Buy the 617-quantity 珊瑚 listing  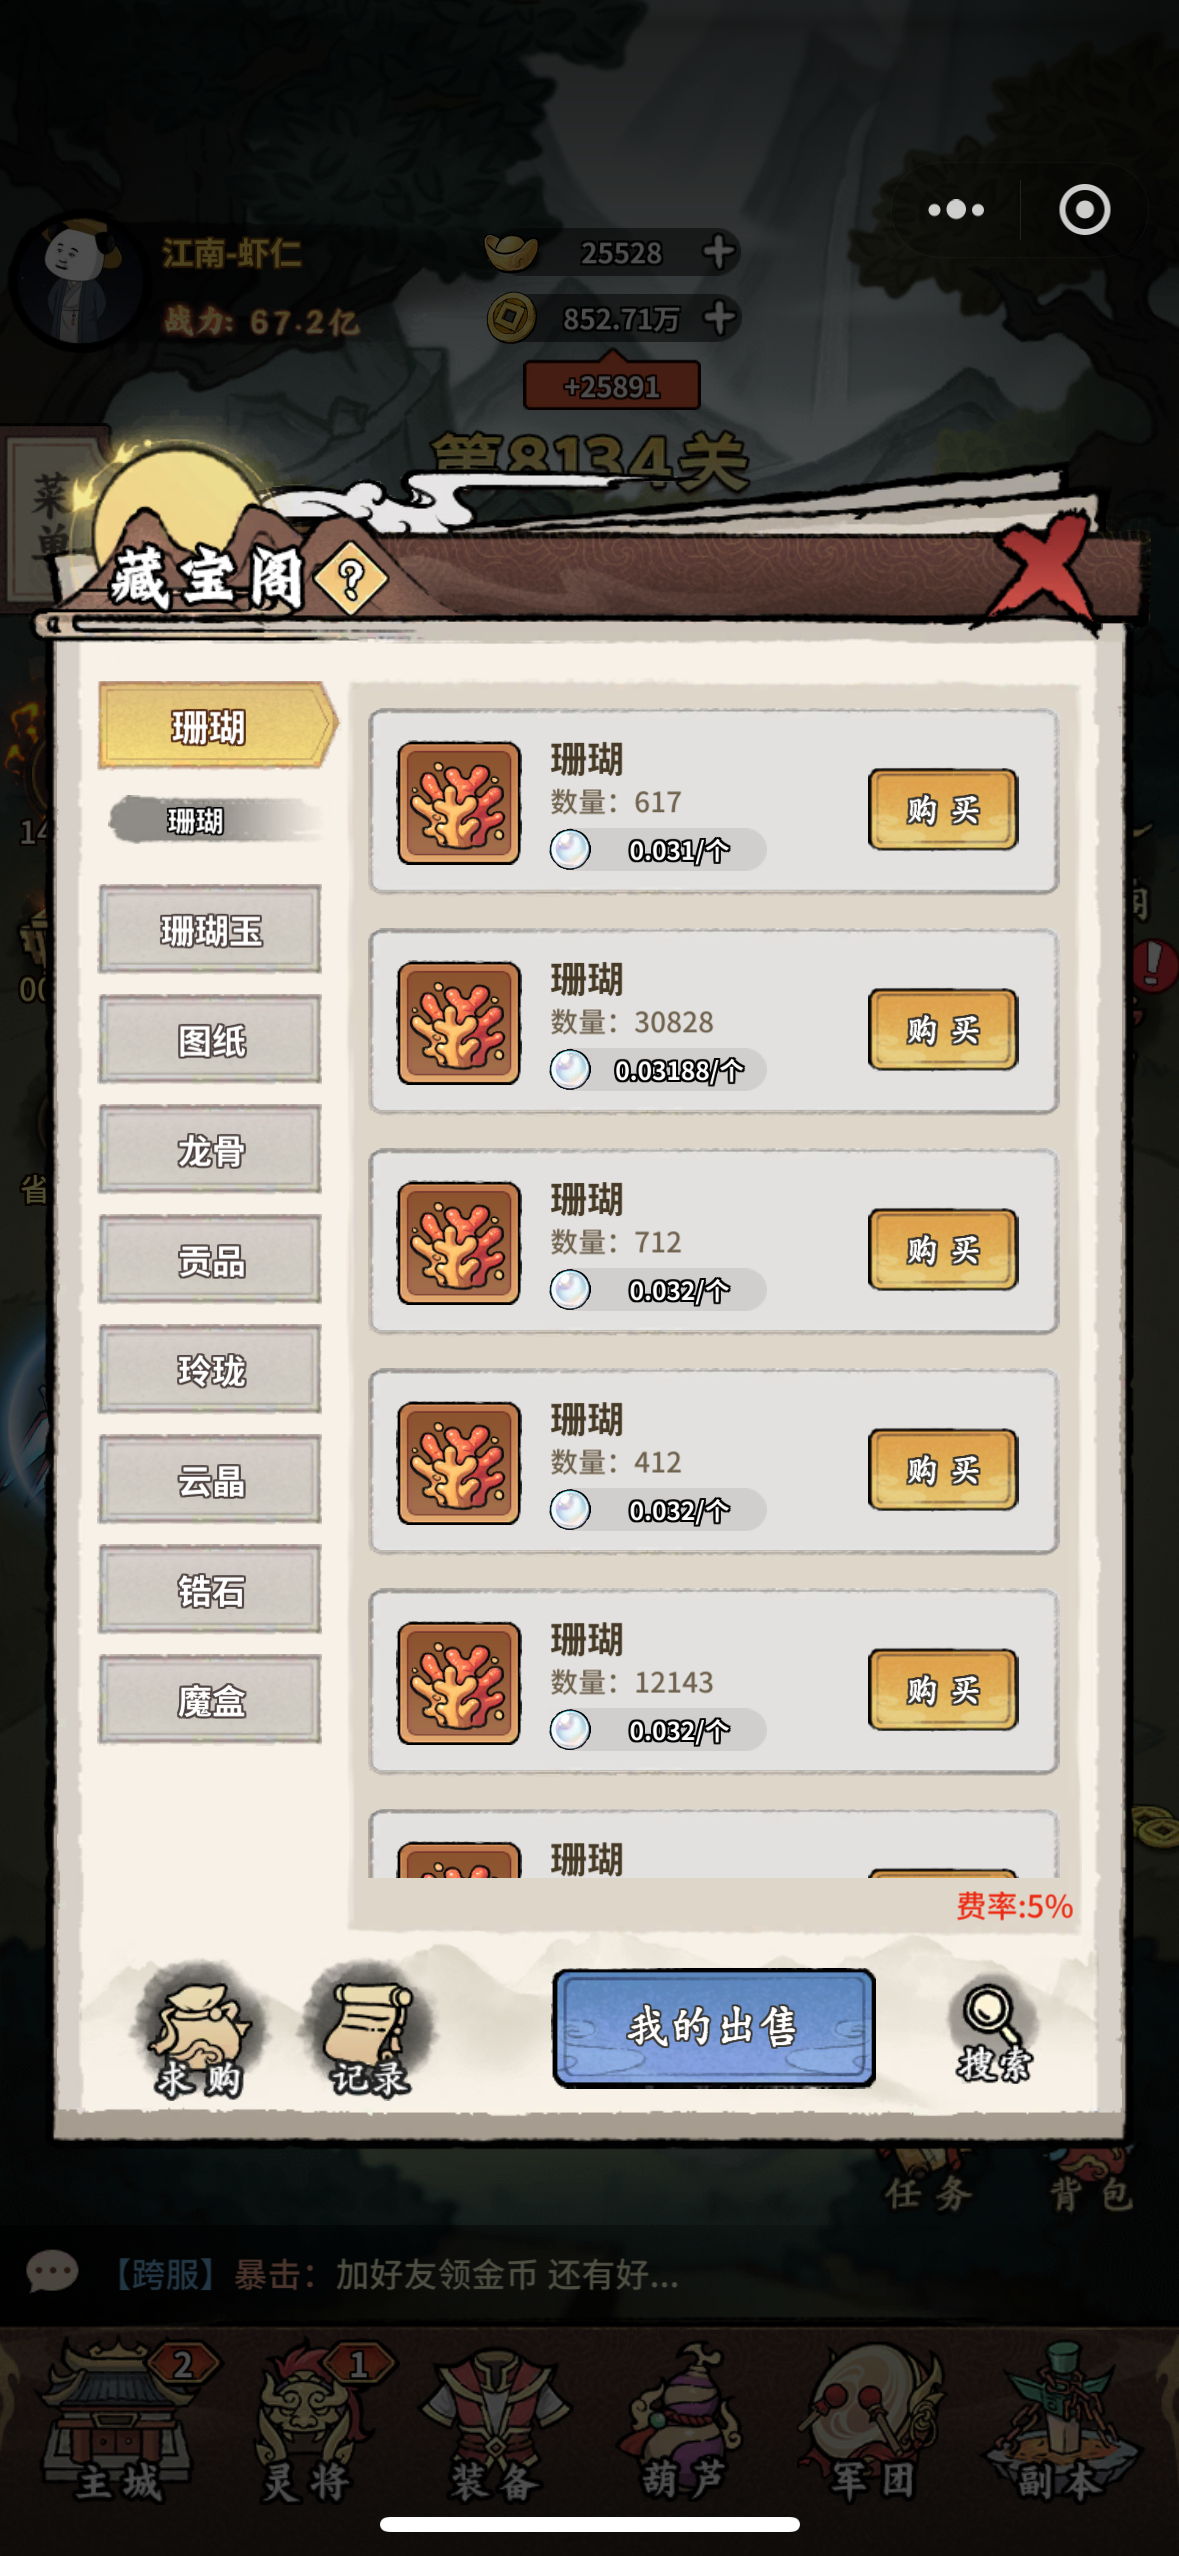point(943,809)
